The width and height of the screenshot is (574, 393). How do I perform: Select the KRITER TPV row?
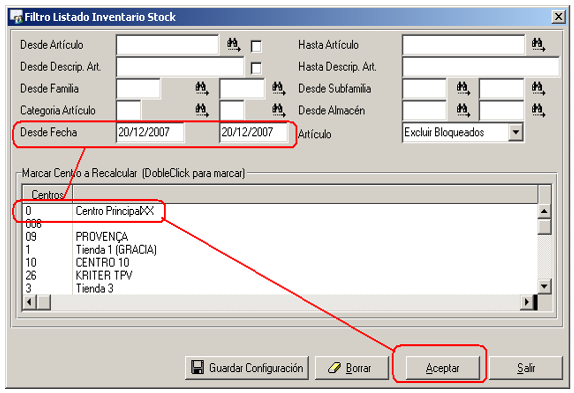pyautogui.click(x=280, y=275)
